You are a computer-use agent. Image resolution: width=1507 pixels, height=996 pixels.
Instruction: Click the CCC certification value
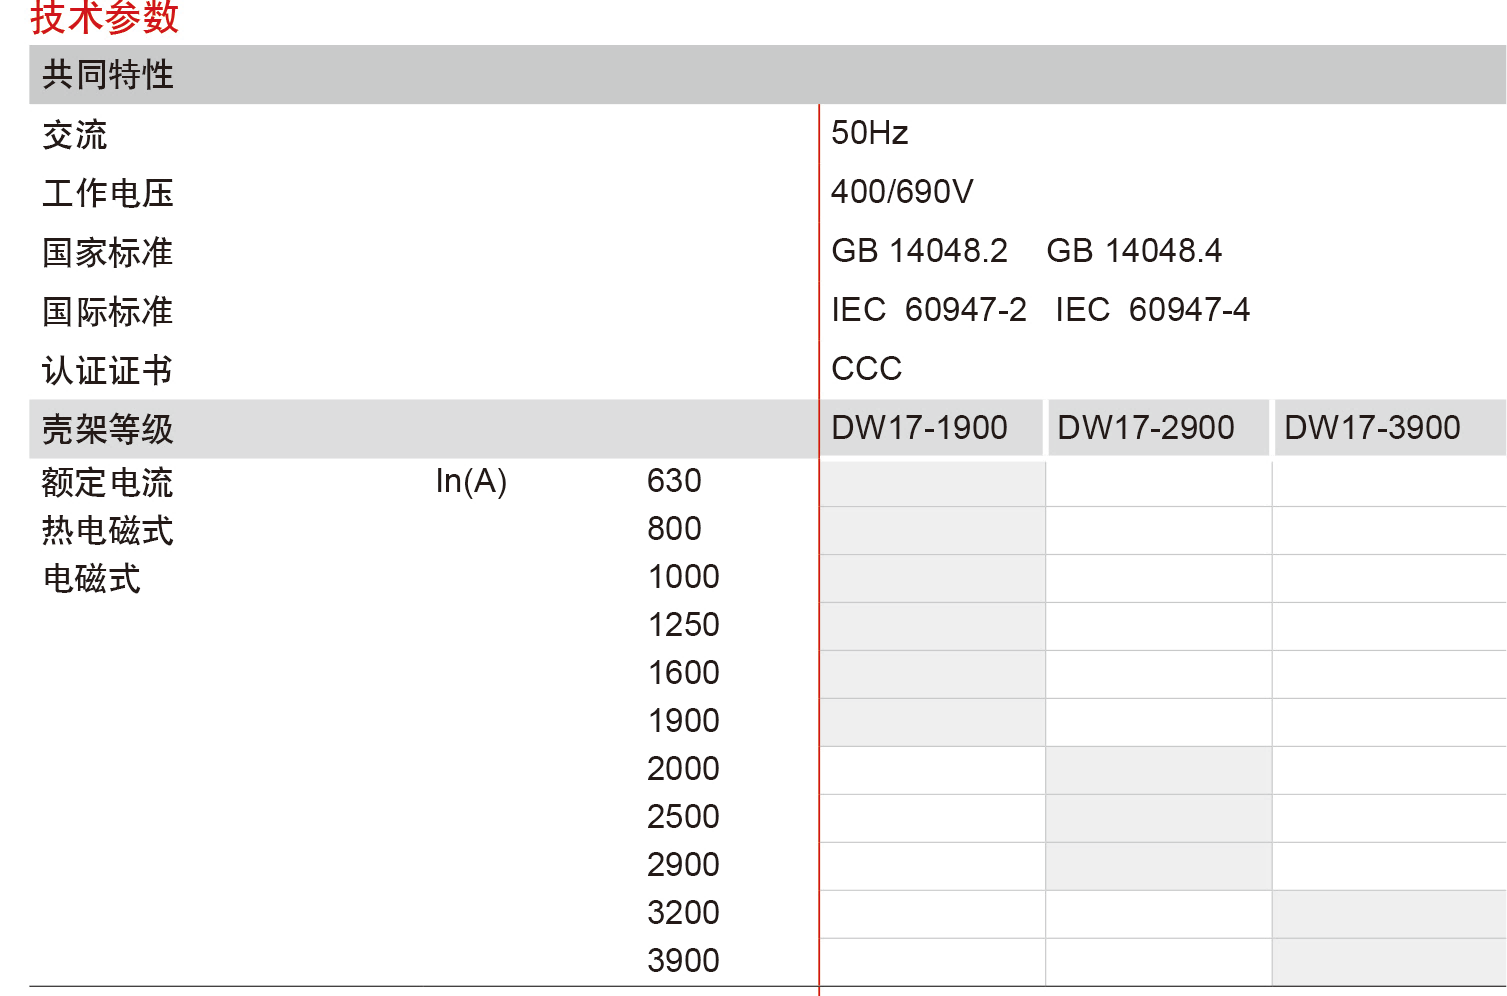pyautogui.click(x=866, y=369)
